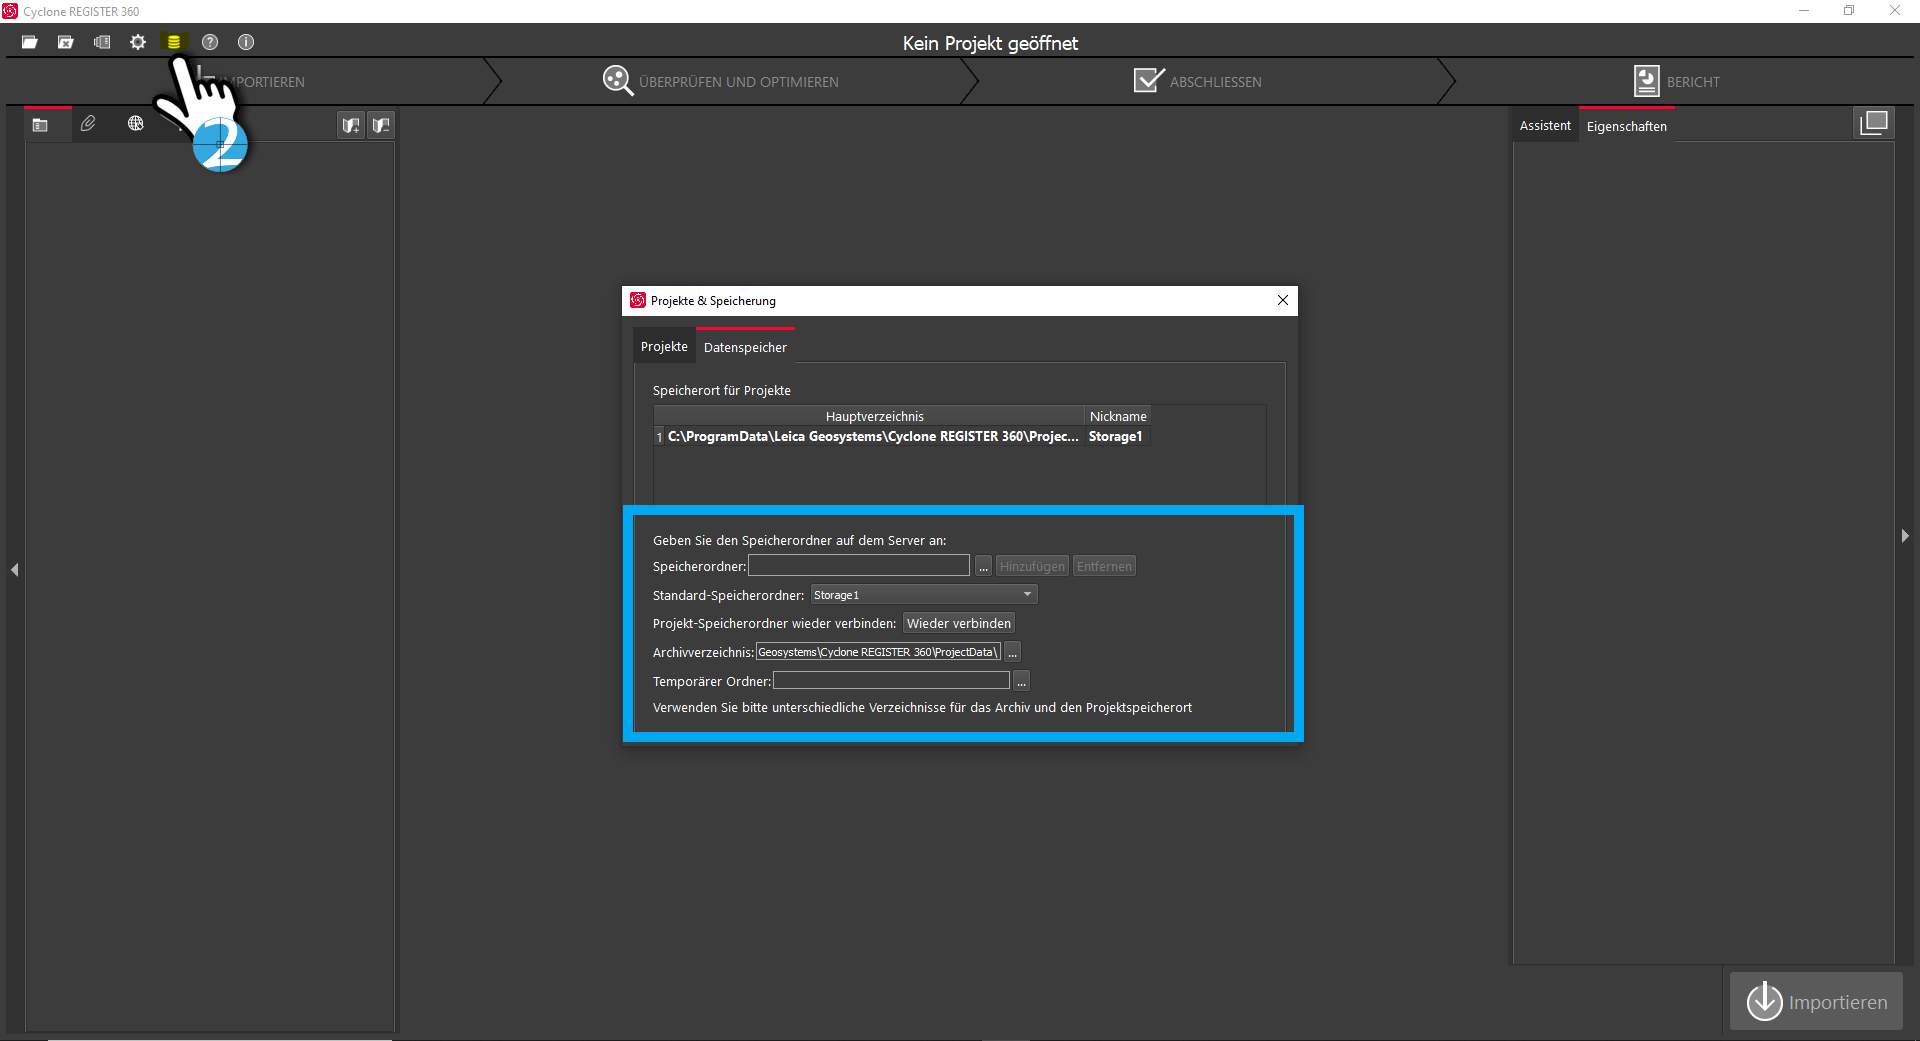
Task: Click the Bericht report icon
Action: pos(1646,81)
